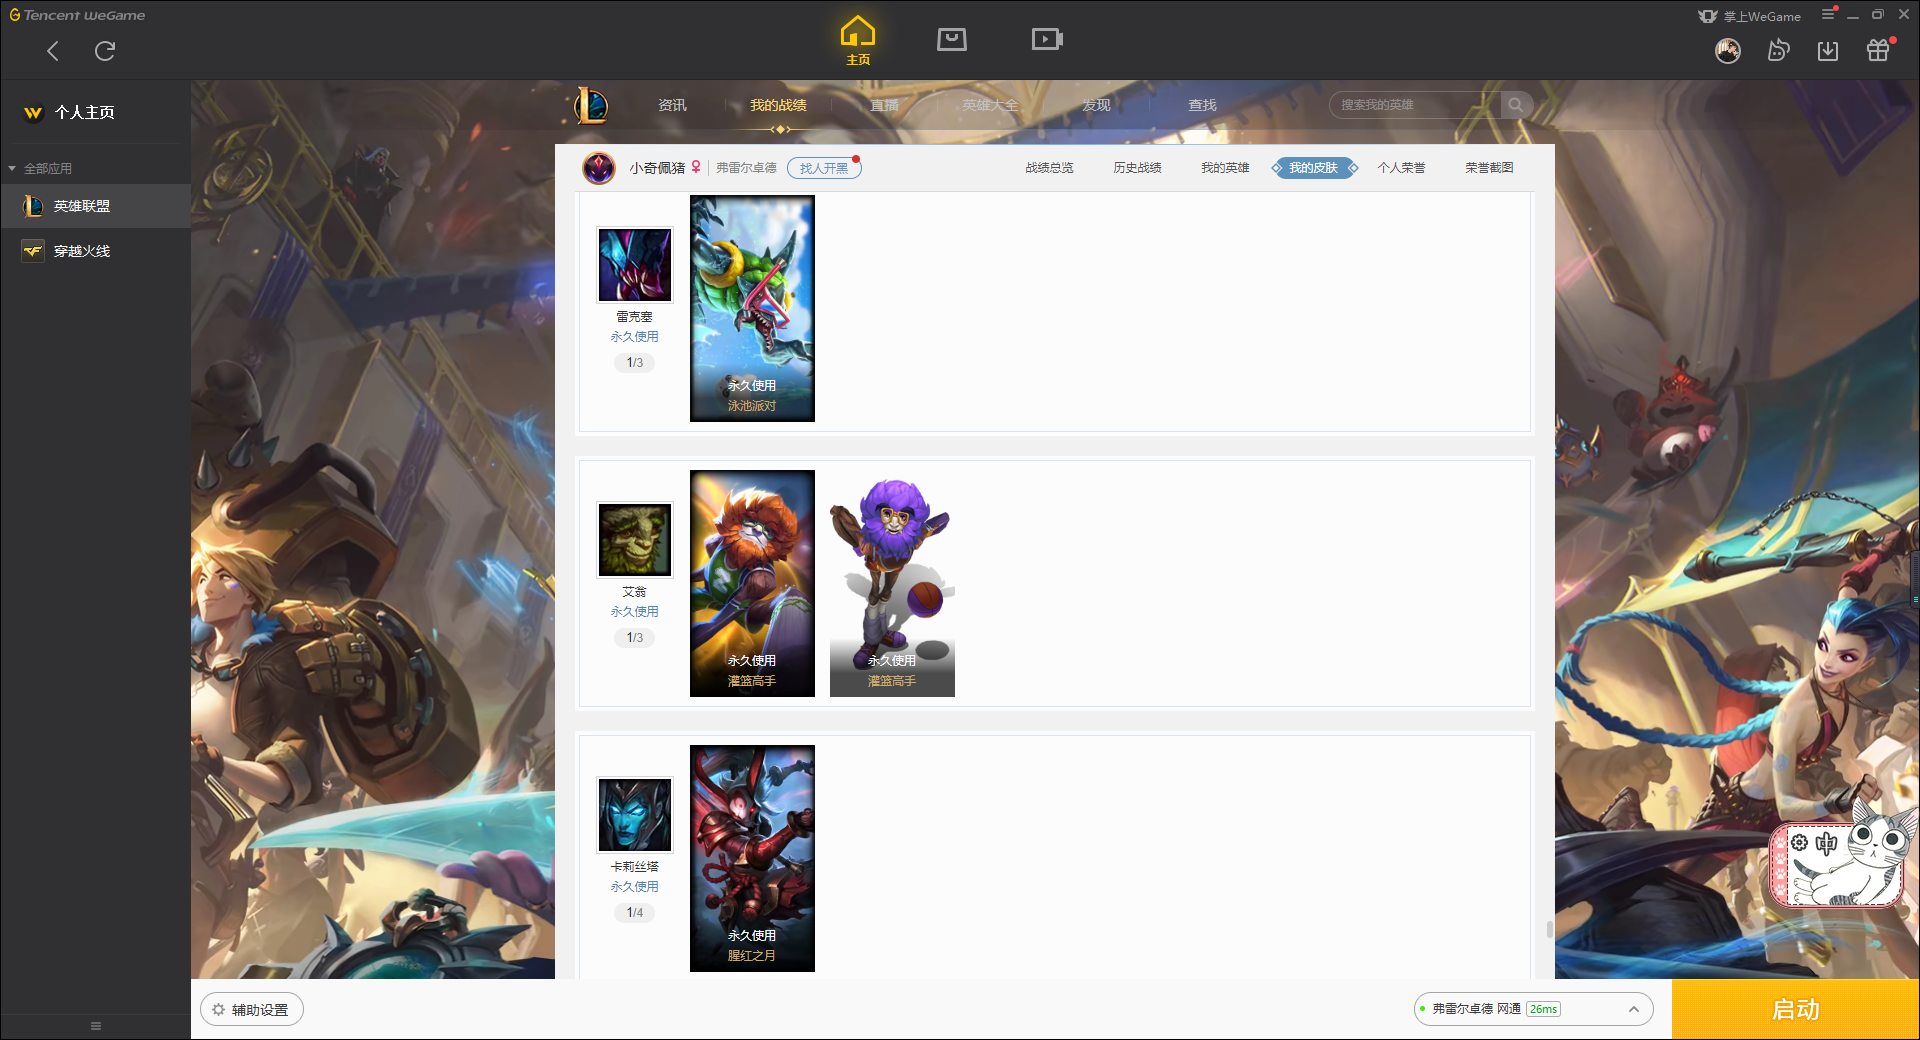Click the 启动 launch button

click(1795, 1010)
